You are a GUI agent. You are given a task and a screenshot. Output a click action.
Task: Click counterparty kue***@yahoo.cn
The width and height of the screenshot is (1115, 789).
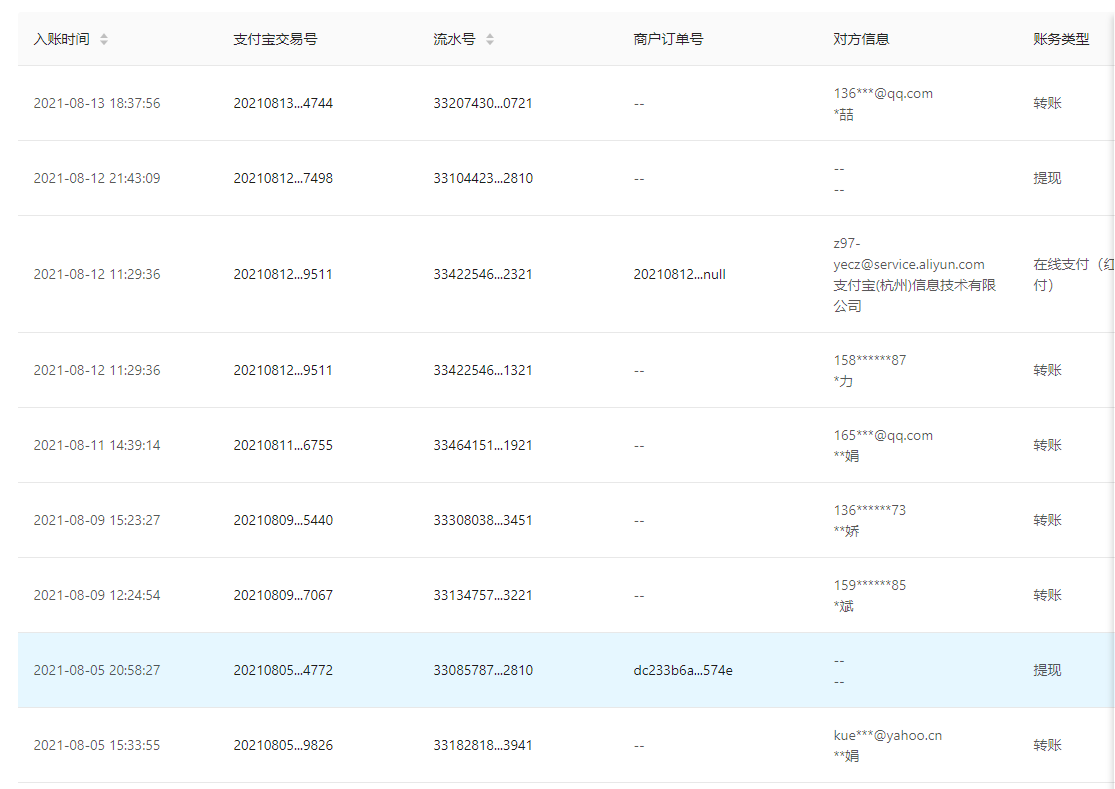[x=888, y=735]
